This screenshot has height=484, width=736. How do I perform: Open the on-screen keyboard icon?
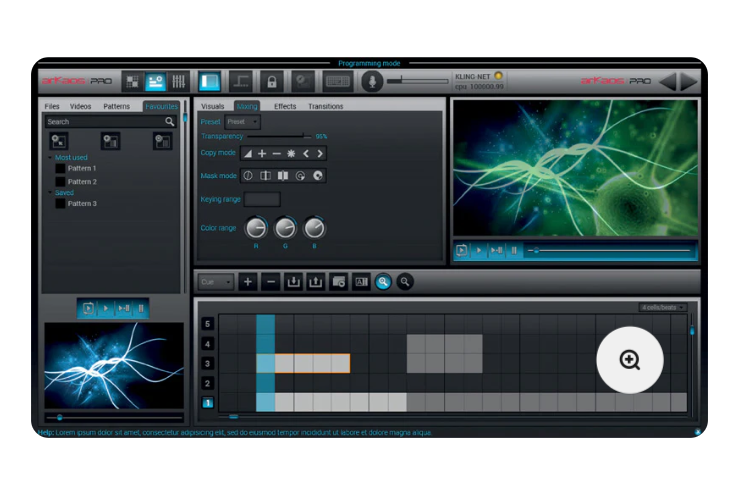338,81
